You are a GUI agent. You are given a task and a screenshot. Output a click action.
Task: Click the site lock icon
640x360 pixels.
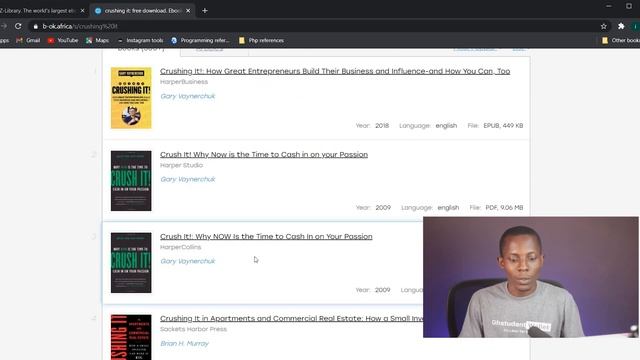[36, 26]
